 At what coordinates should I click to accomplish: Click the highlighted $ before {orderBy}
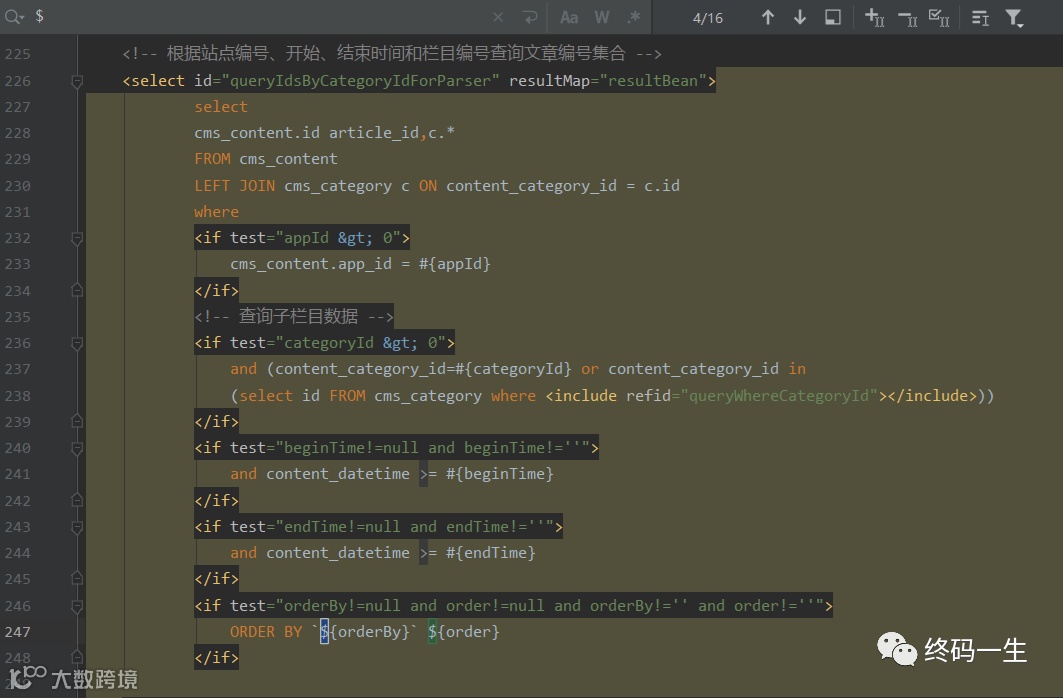pos(324,632)
